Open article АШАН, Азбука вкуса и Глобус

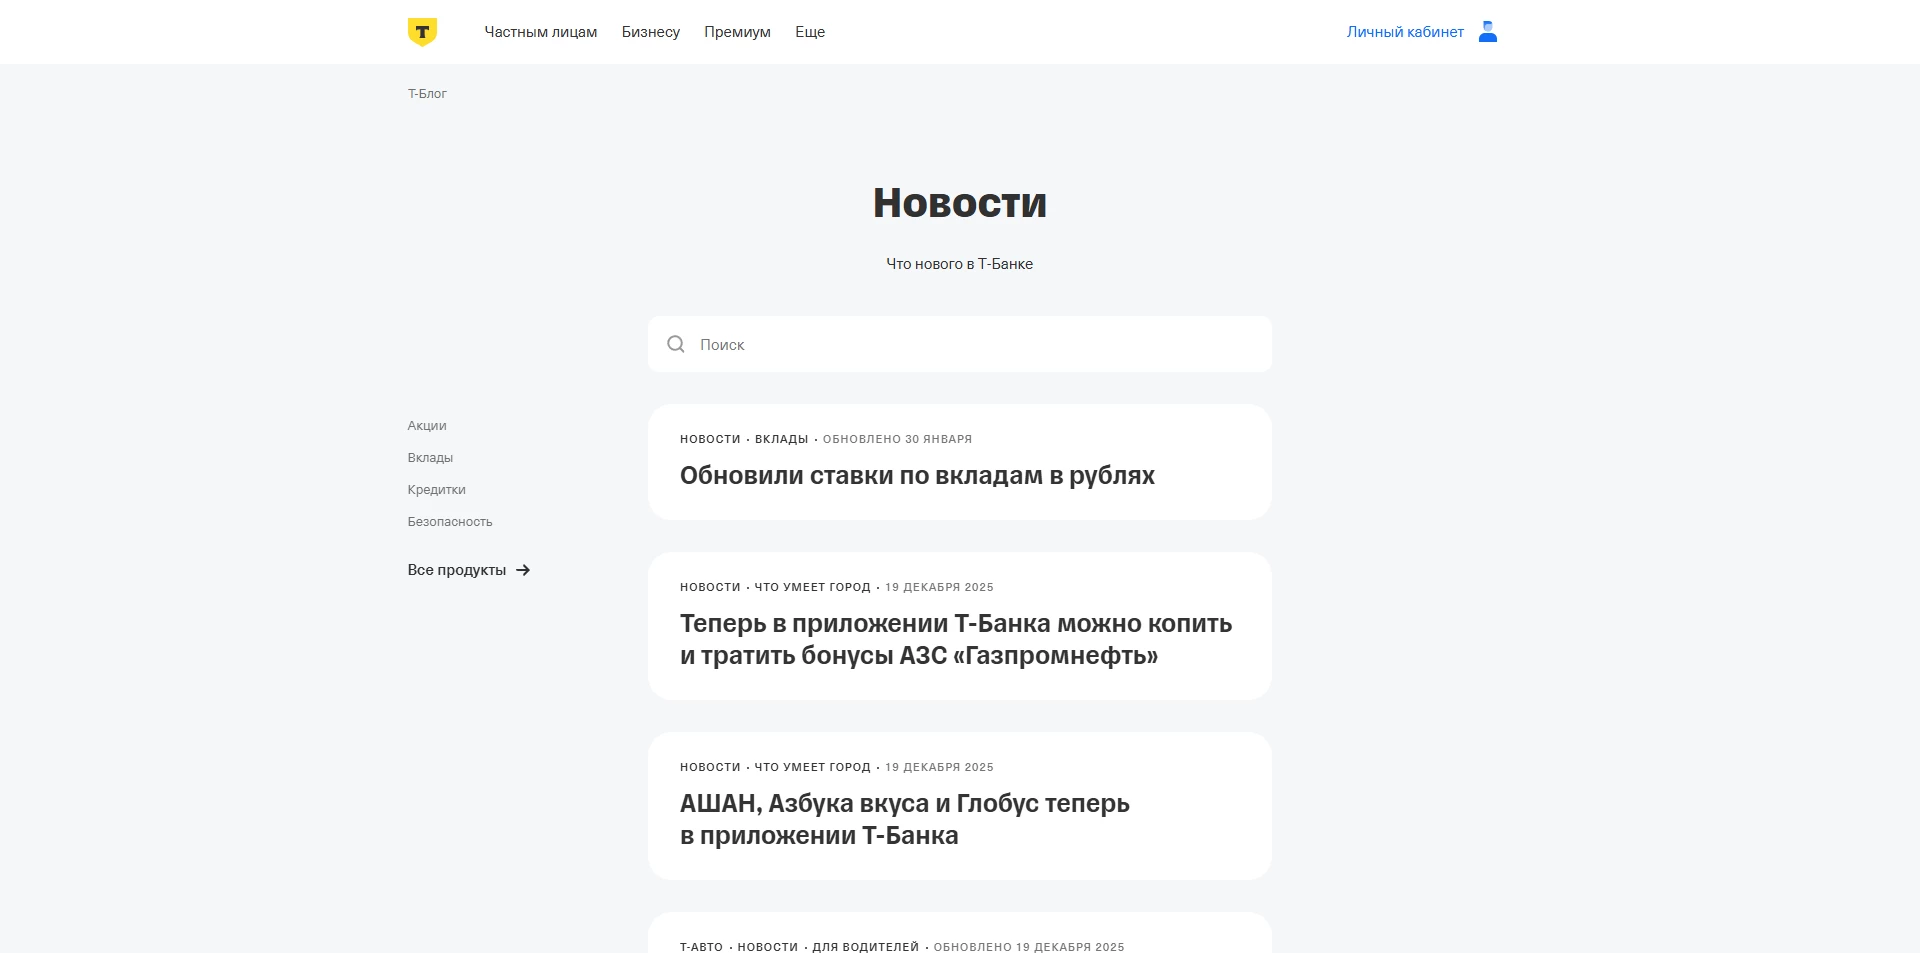[905, 820]
